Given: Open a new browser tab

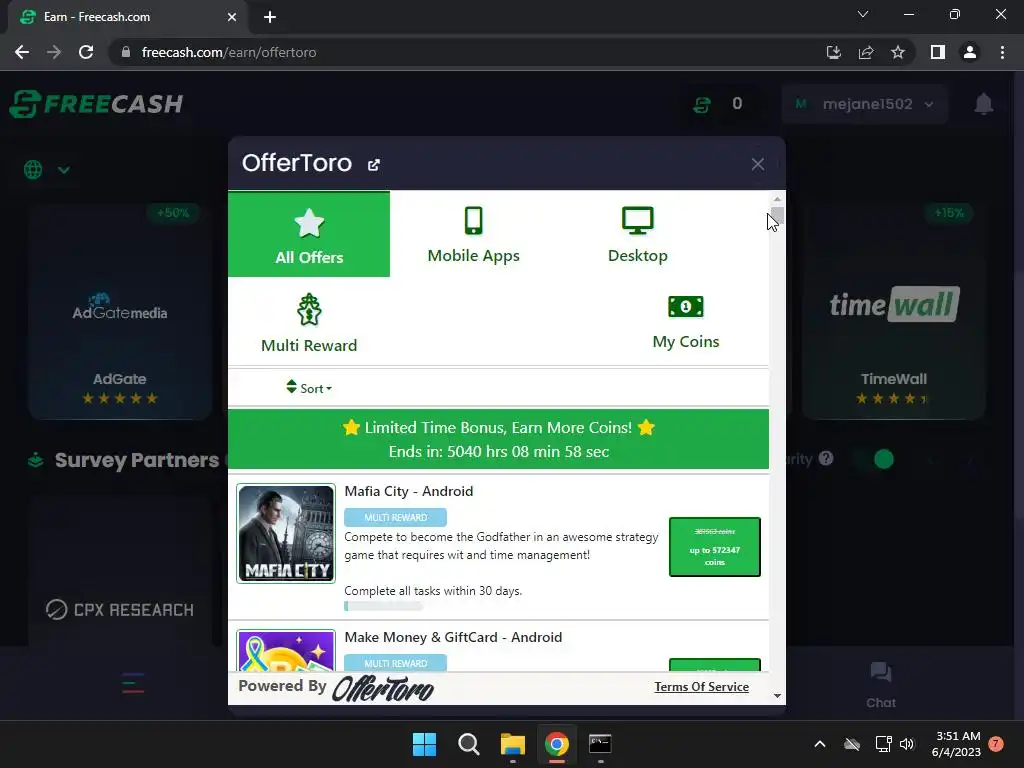Looking at the screenshot, I should click(270, 17).
